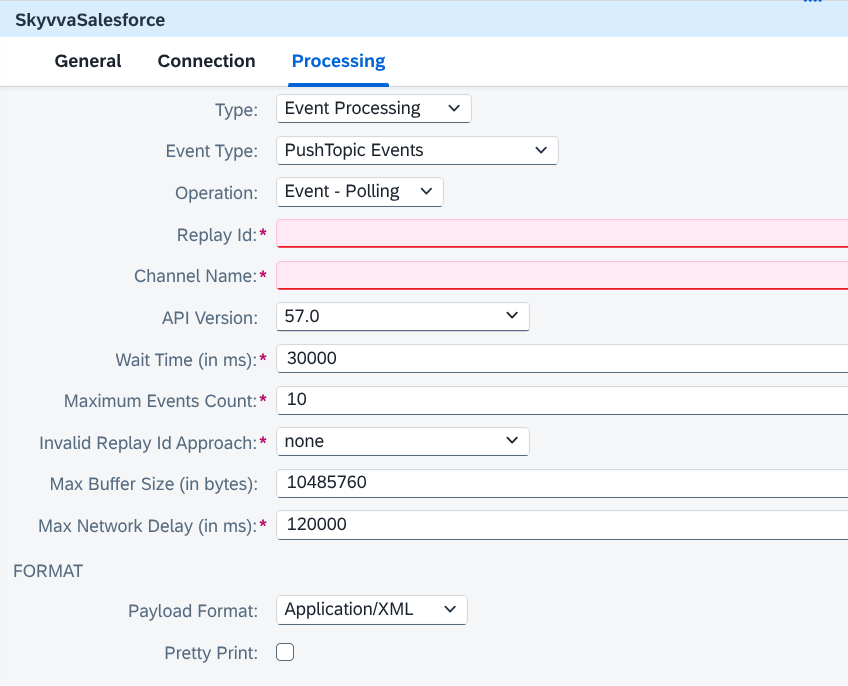Click the Channel Name input field

coord(562,275)
